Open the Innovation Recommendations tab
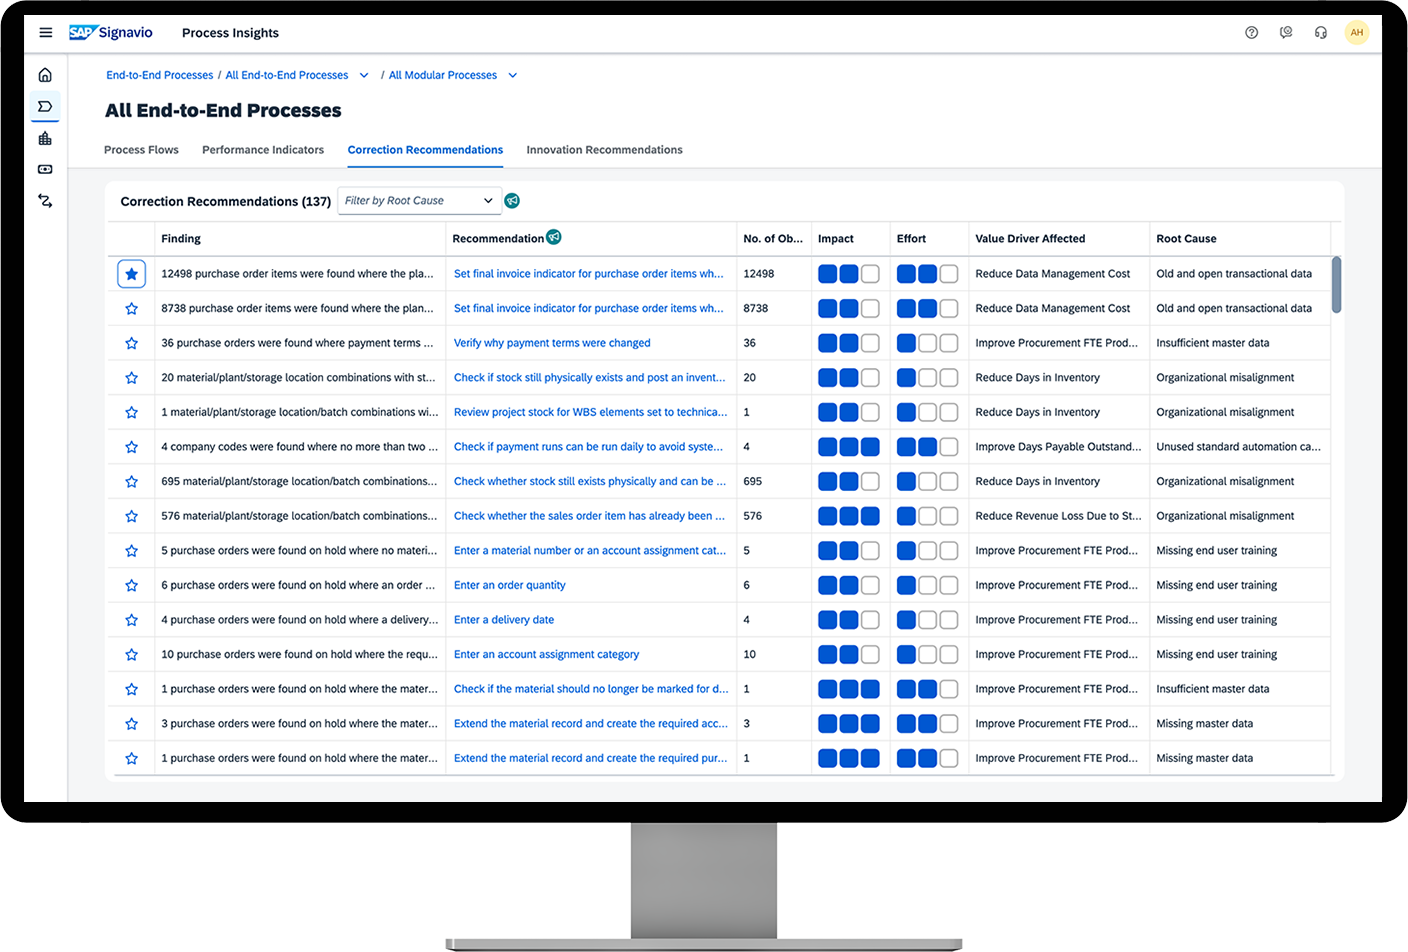Viewport: 1408px width, 952px height. pyautogui.click(x=604, y=149)
